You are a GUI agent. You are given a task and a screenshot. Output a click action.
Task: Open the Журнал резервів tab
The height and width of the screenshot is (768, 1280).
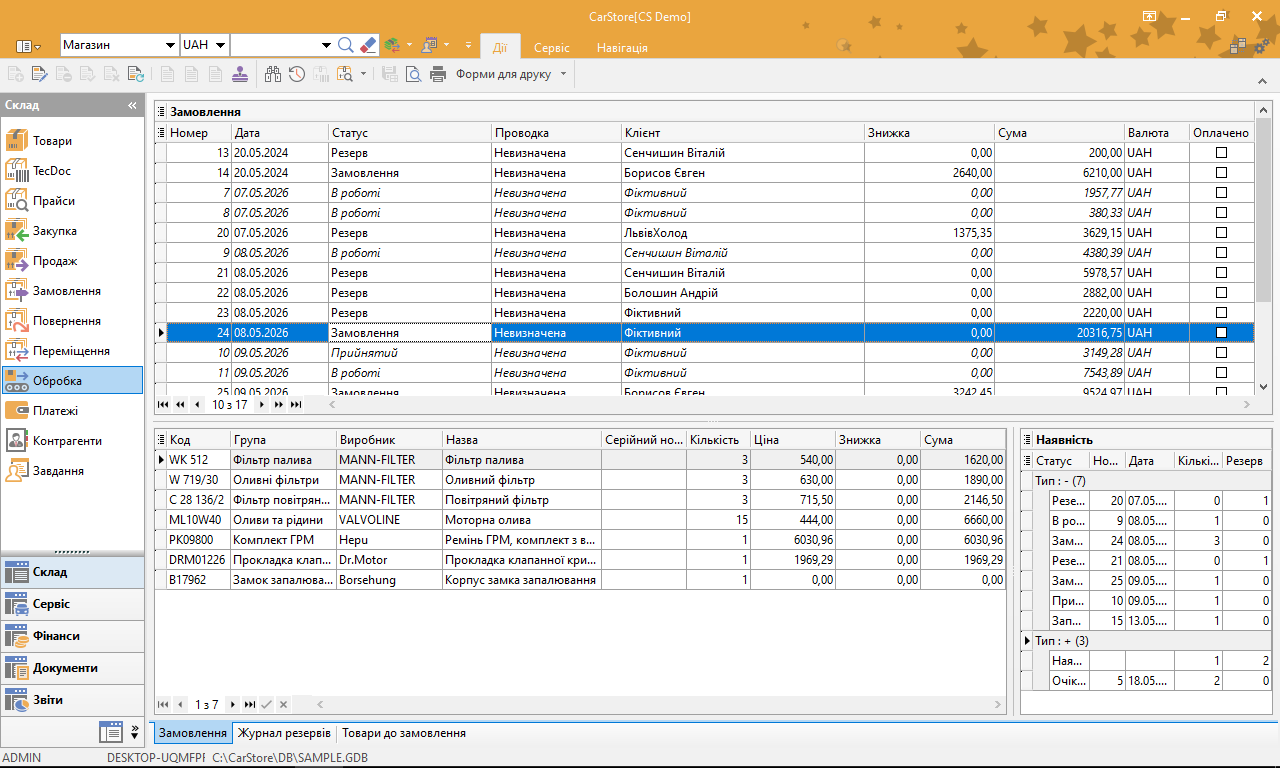coord(284,733)
